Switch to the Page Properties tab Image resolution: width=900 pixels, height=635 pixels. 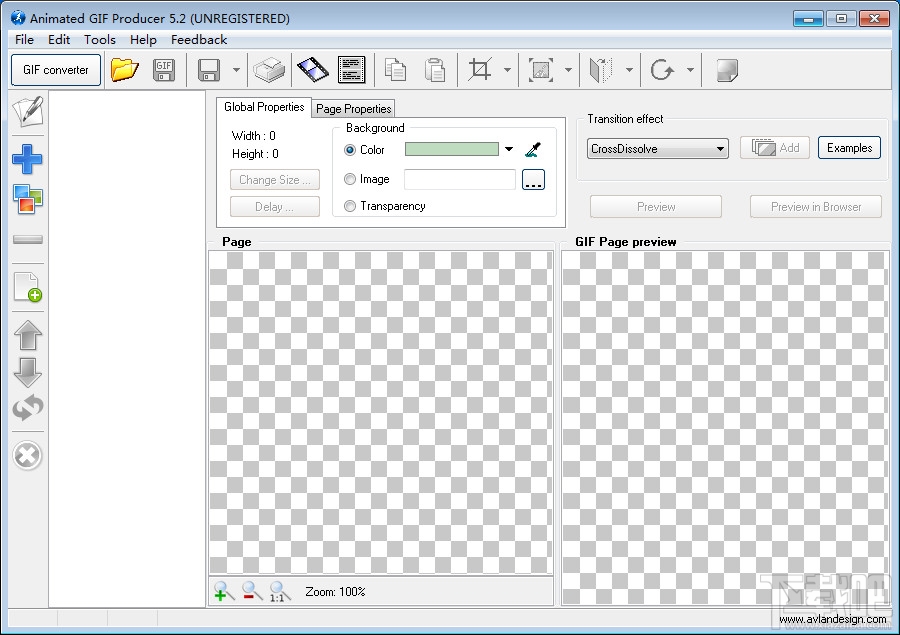tap(354, 109)
